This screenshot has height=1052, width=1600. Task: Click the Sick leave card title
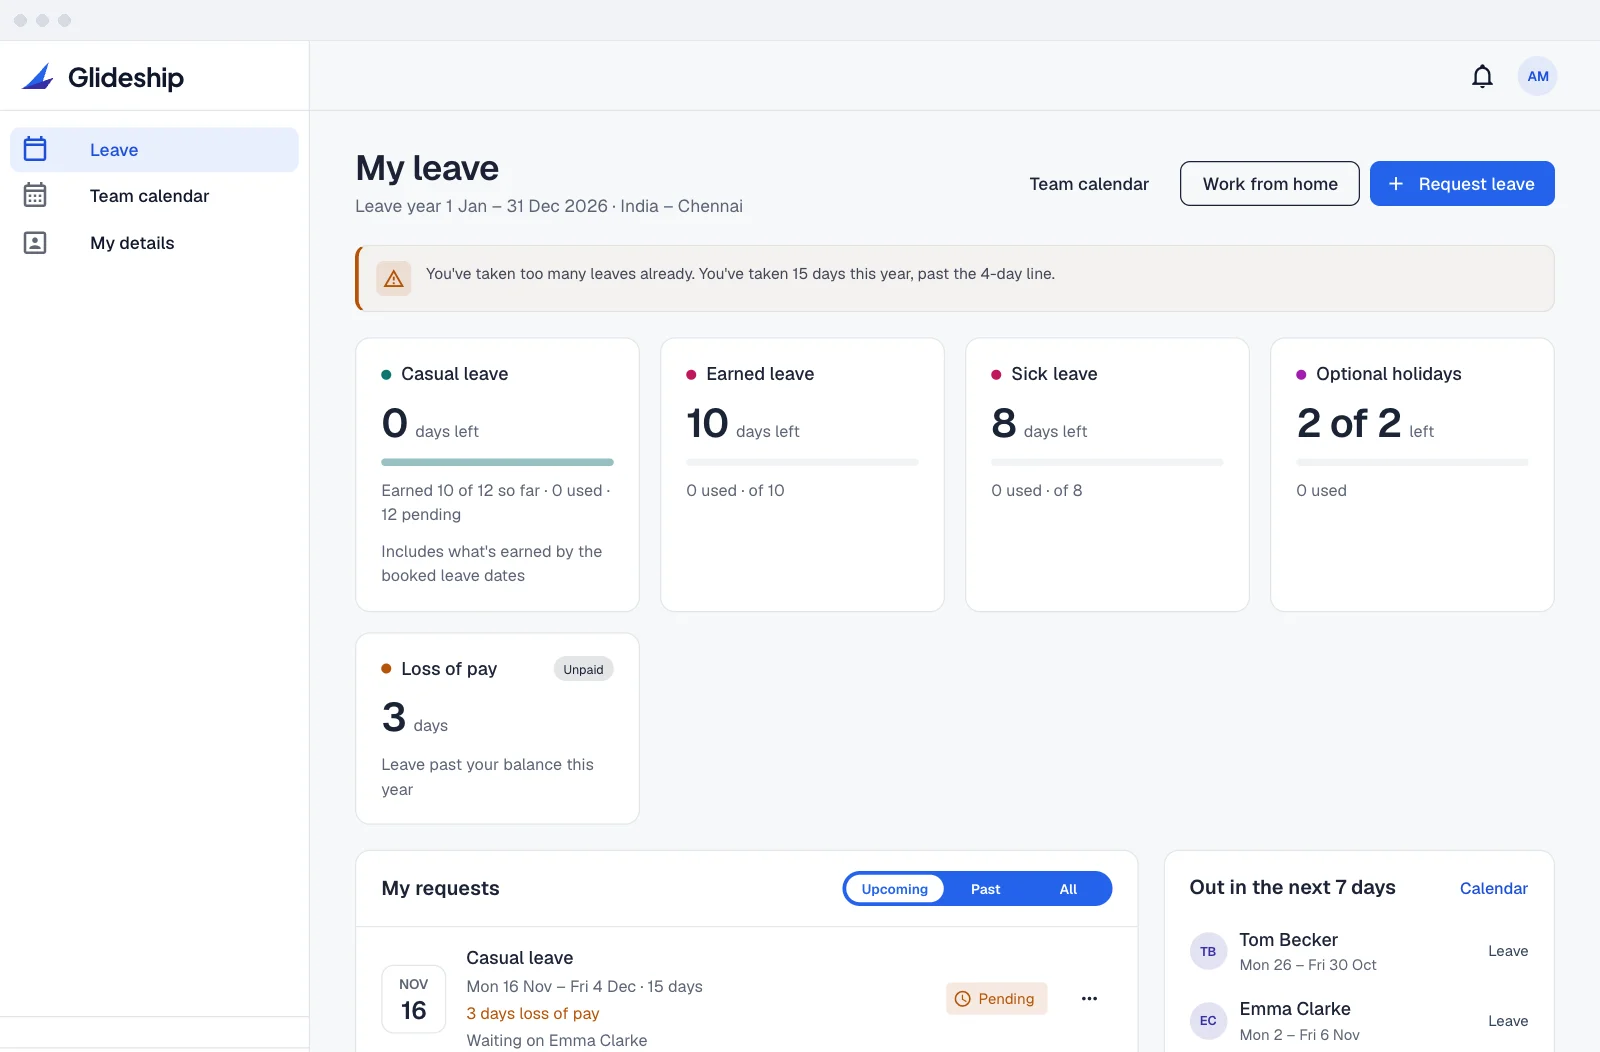(1054, 374)
